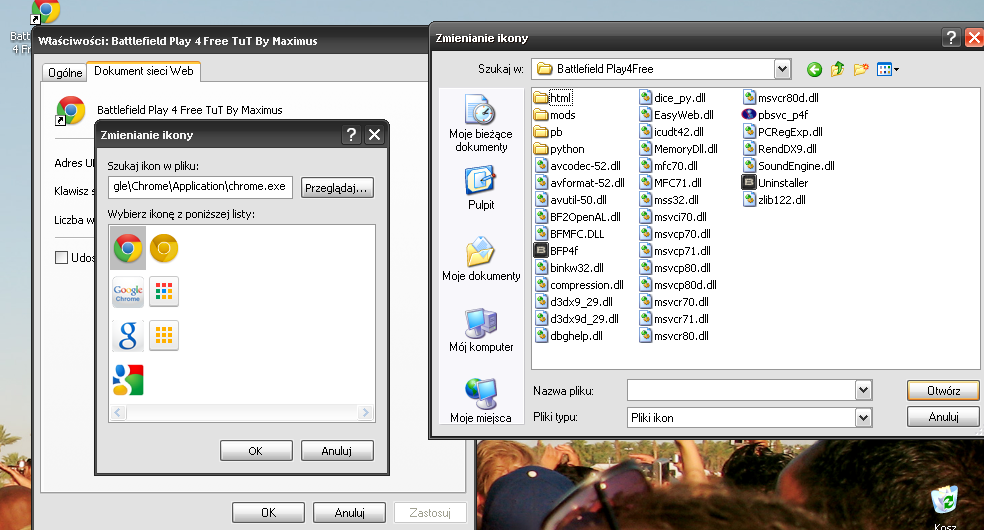Click the Kosz recycle bin desktop icon
This screenshot has height=530, width=984.
tap(944, 508)
